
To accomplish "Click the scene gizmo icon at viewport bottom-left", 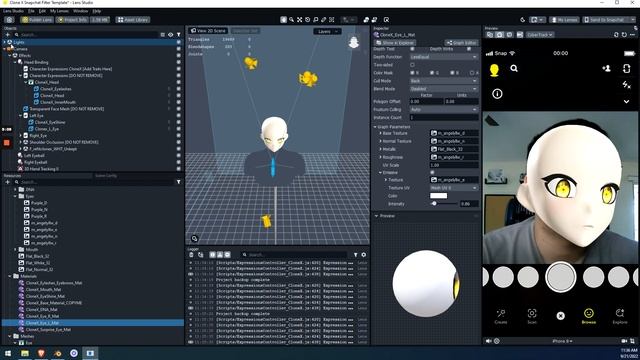I will pyautogui.click(x=194, y=238).
